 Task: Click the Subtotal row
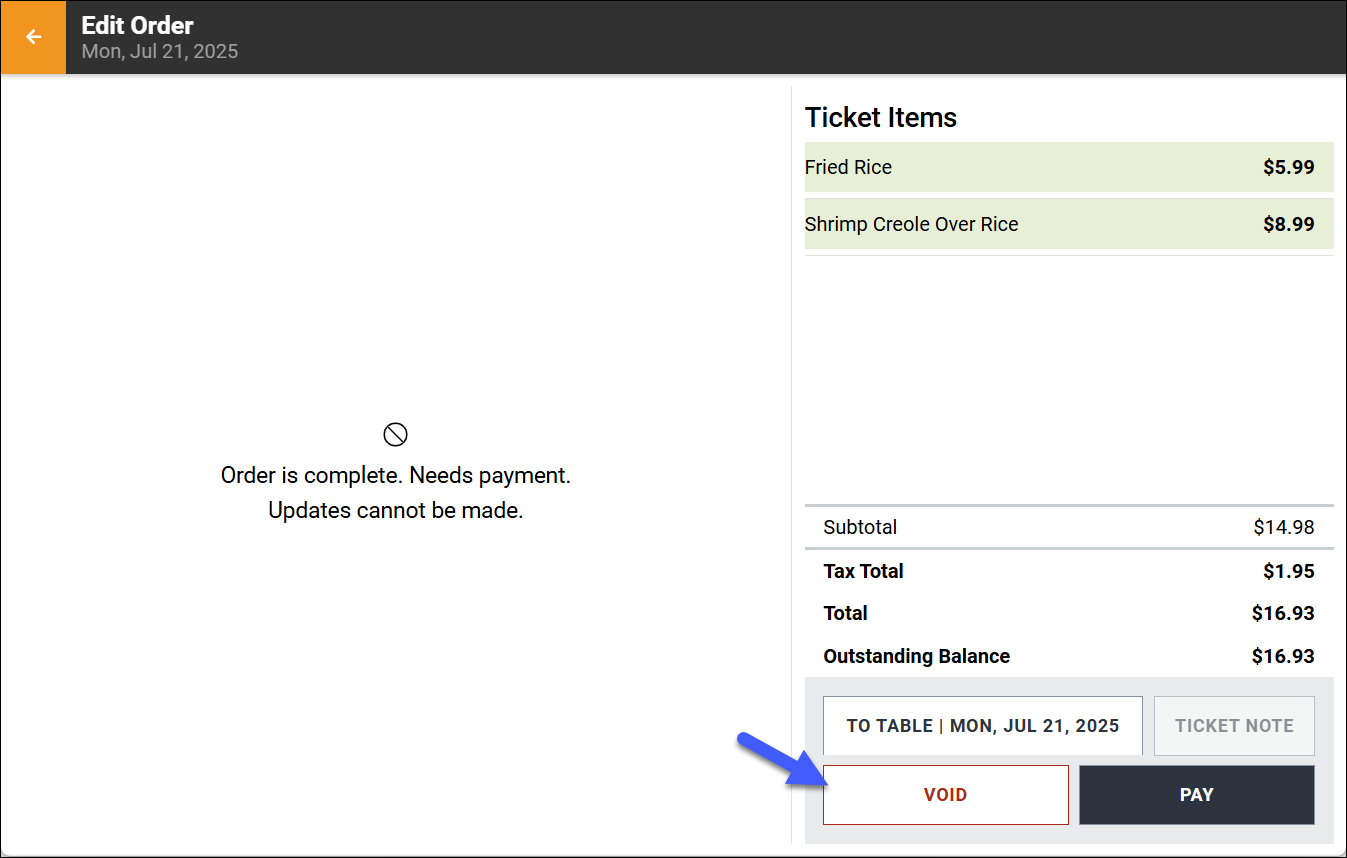point(1069,527)
